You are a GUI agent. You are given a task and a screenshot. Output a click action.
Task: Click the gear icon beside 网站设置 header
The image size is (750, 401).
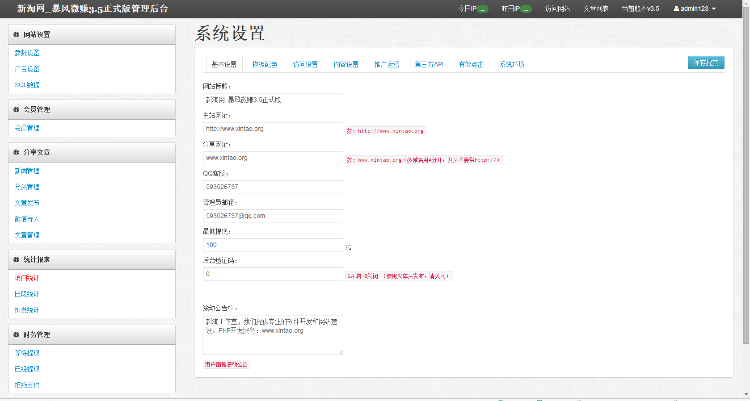(x=16, y=34)
